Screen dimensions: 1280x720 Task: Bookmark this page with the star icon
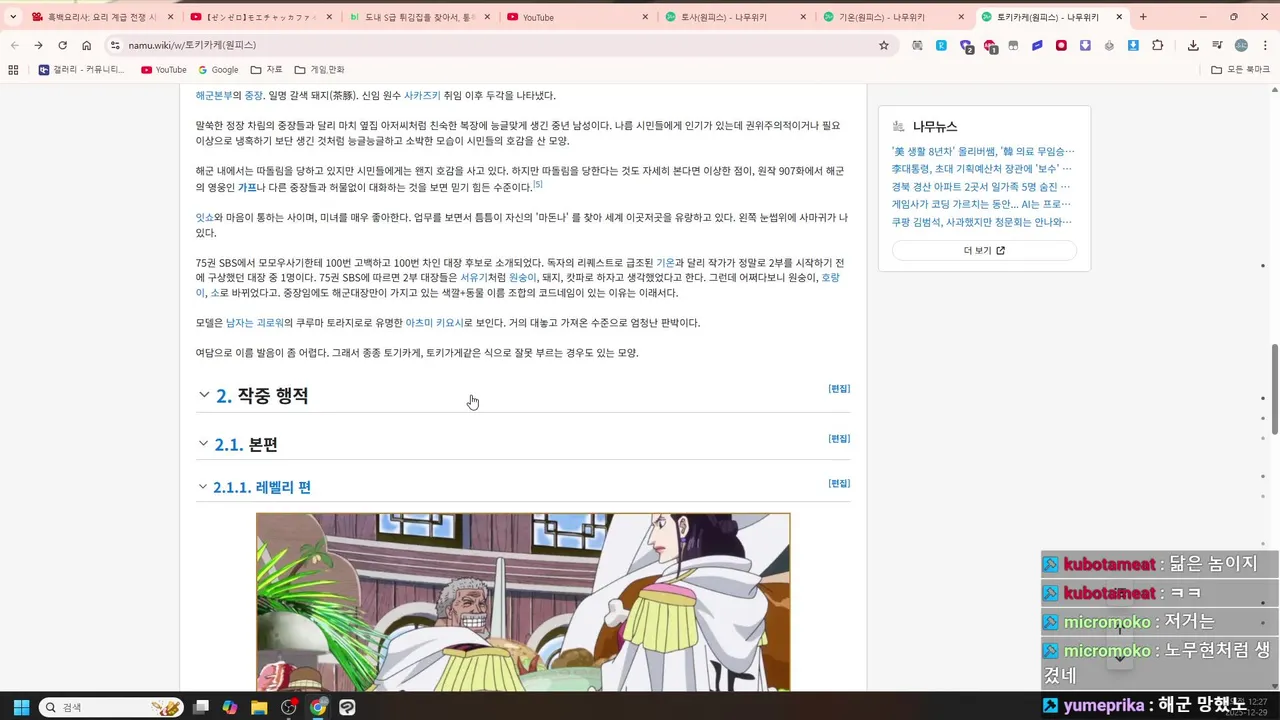(x=884, y=45)
